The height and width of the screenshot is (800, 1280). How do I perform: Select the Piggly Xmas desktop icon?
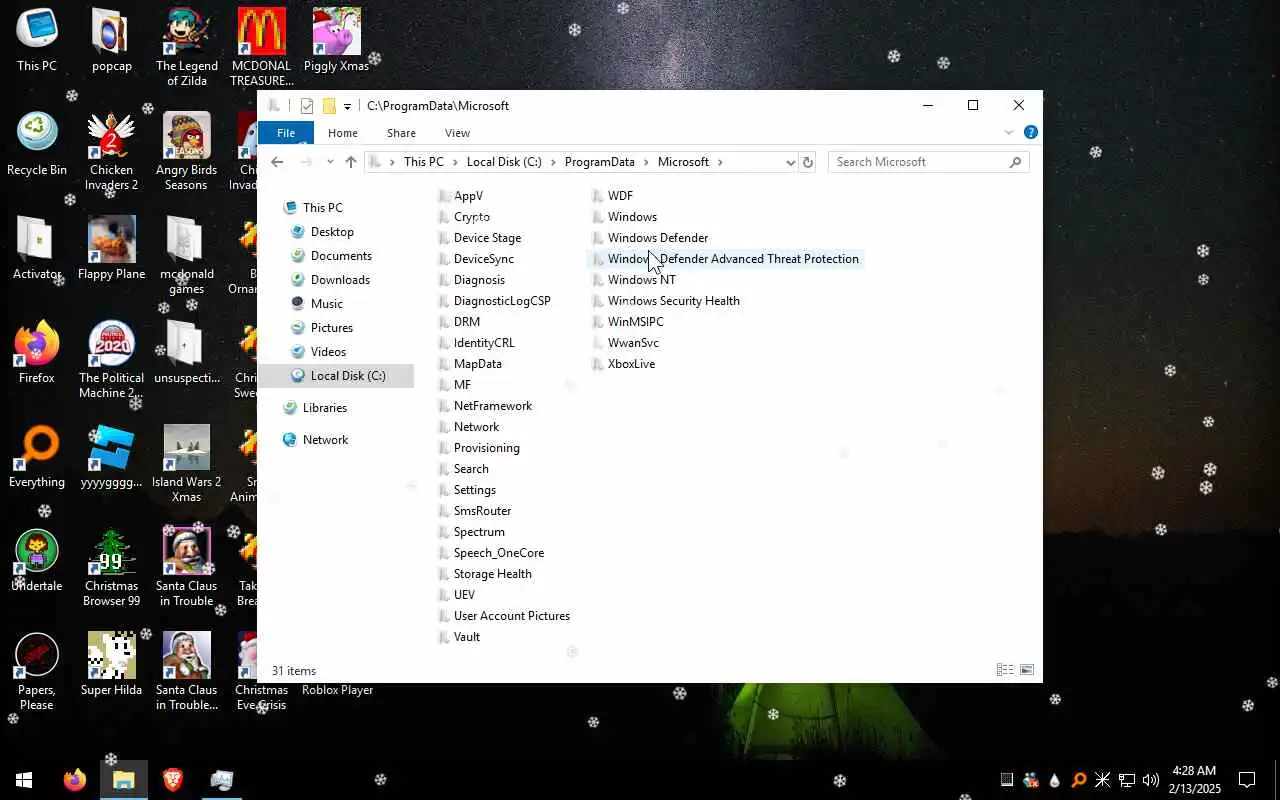(x=337, y=41)
